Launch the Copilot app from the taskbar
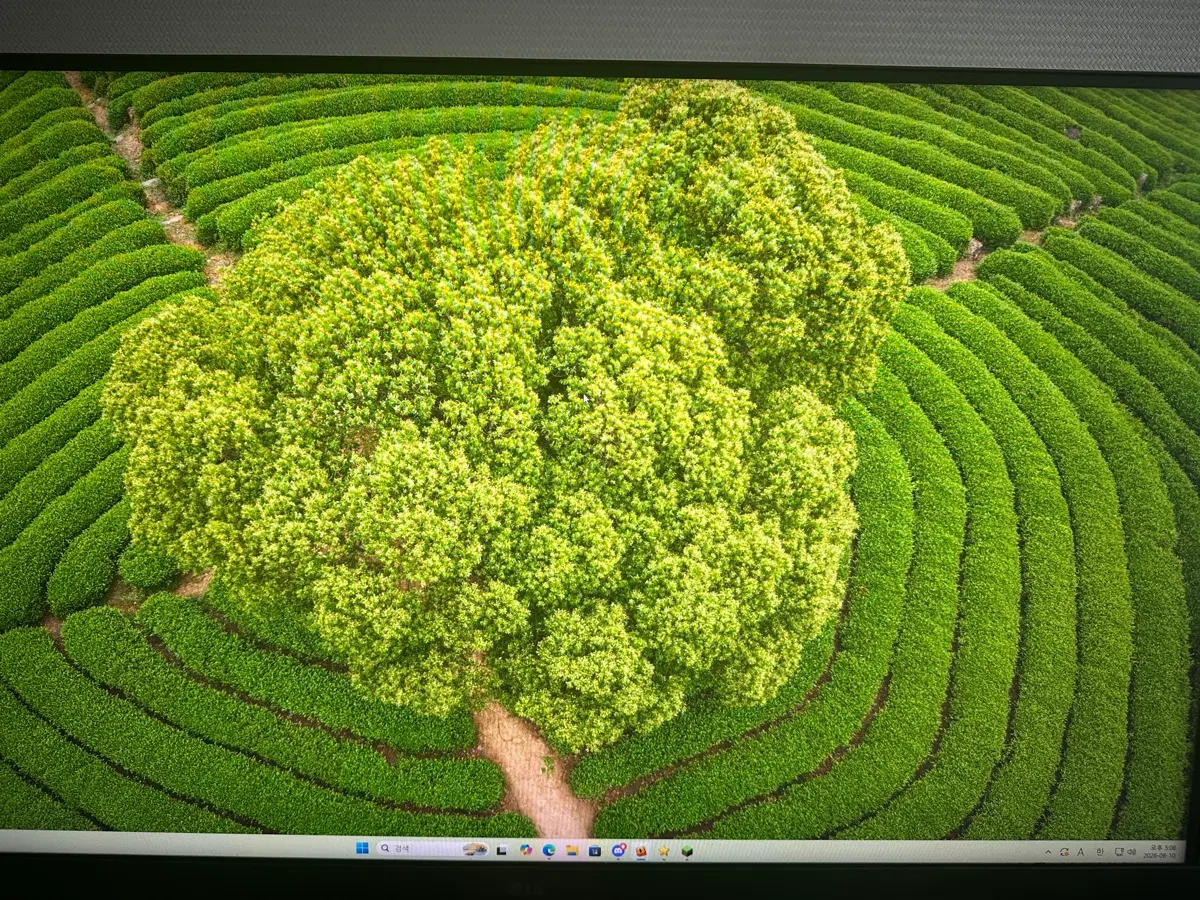 [526, 850]
